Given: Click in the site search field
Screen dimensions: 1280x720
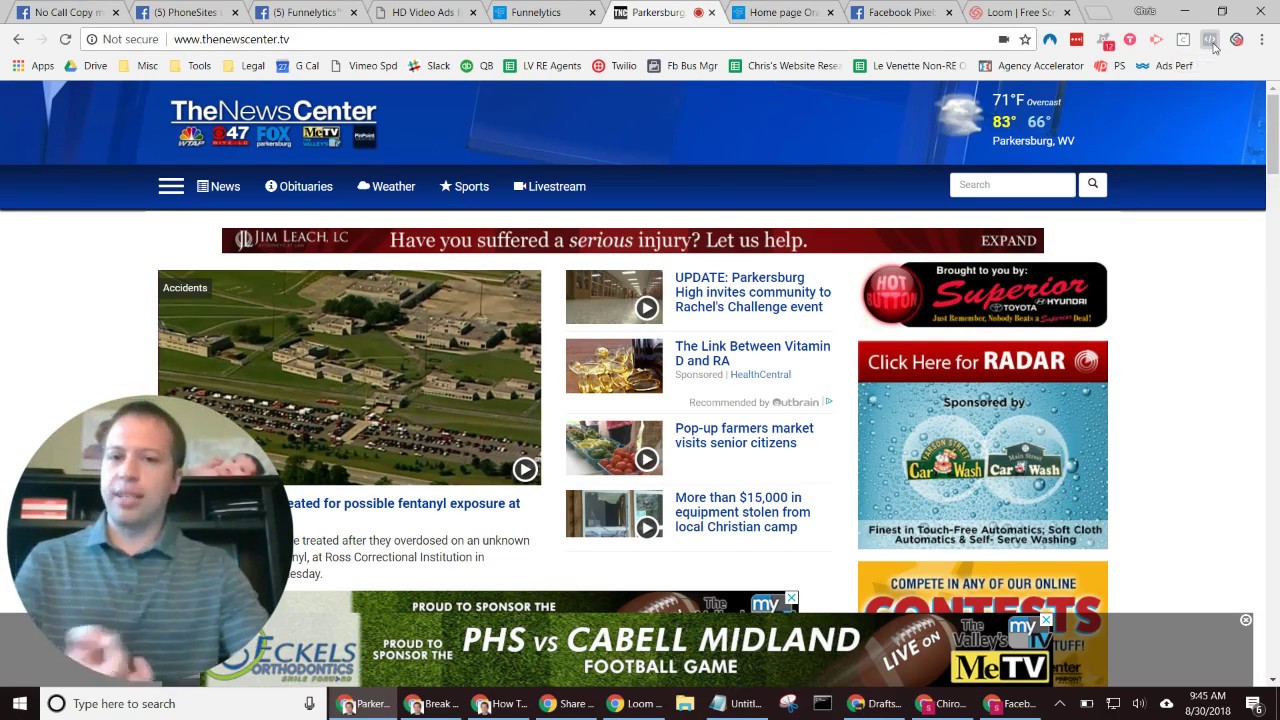Looking at the screenshot, I should pos(1012,184).
